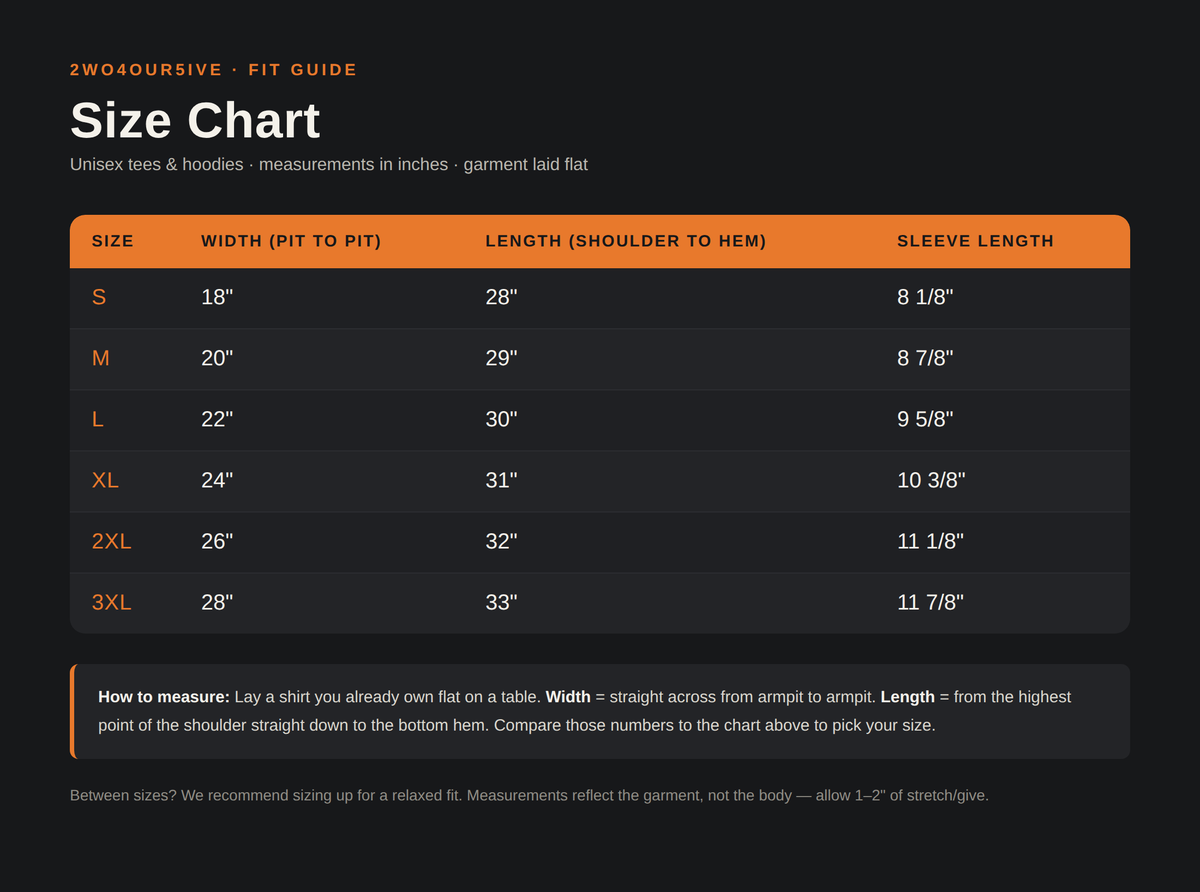Select the S size row label
The width and height of the screenshot is (1200, 892).
[99, 297]
